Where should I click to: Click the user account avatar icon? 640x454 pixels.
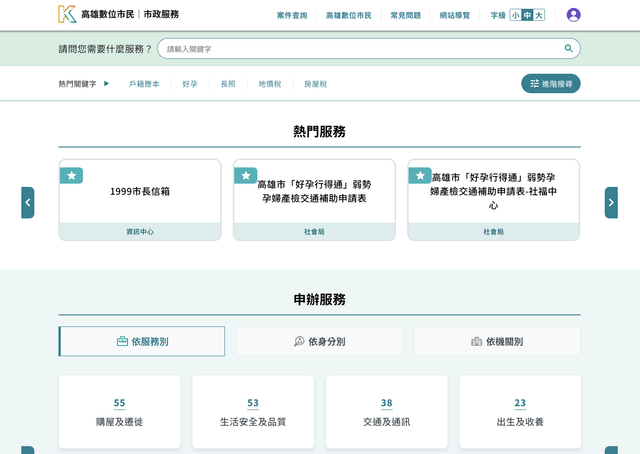coord(573,15)
